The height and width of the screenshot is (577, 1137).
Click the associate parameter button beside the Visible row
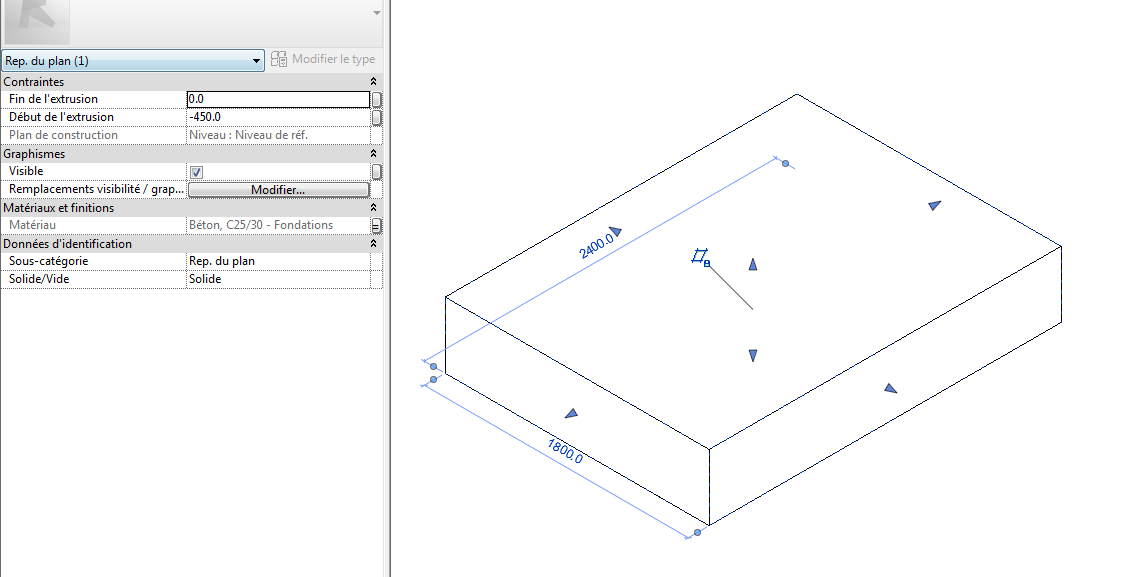coord(377,172)
